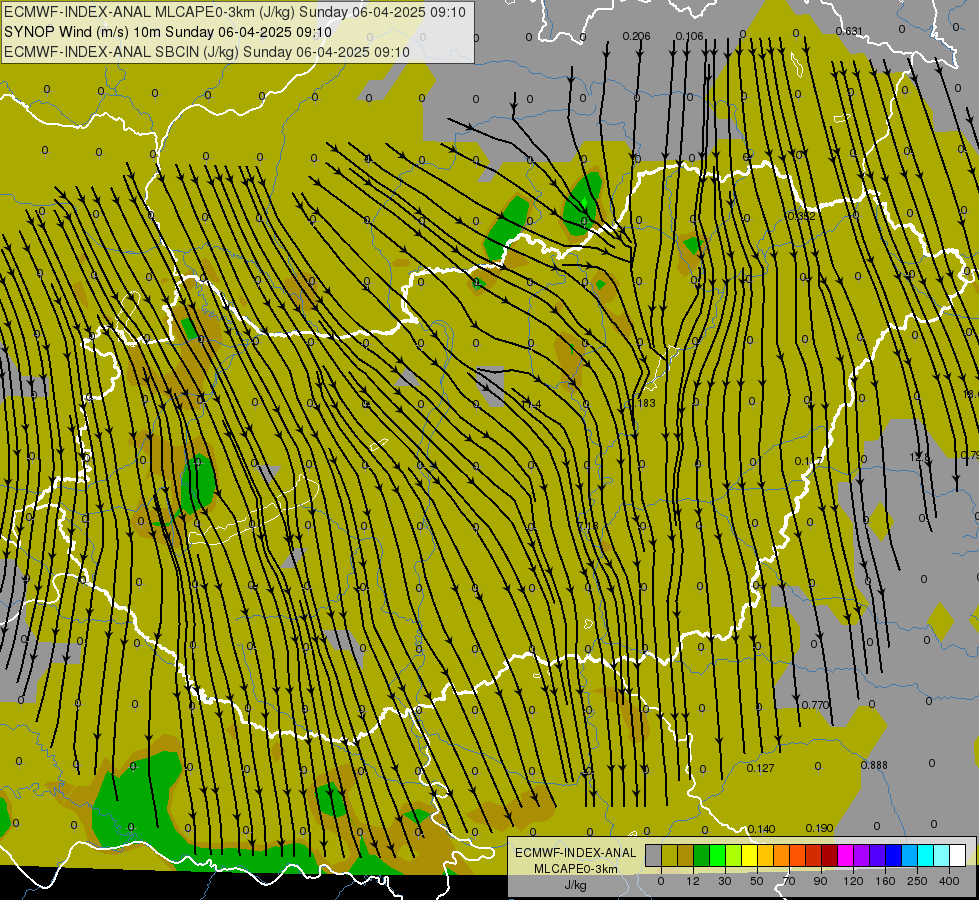Viewport: 979px width, 900px height.
Task: Click the map value 0.117
Action: (x=809, y=461)
